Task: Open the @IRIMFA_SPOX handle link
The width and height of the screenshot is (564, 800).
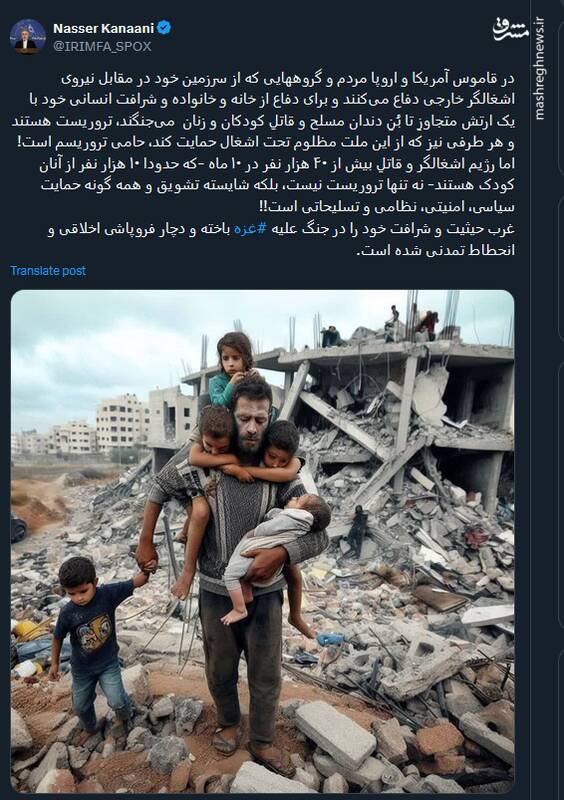Action: coord(102,46)
